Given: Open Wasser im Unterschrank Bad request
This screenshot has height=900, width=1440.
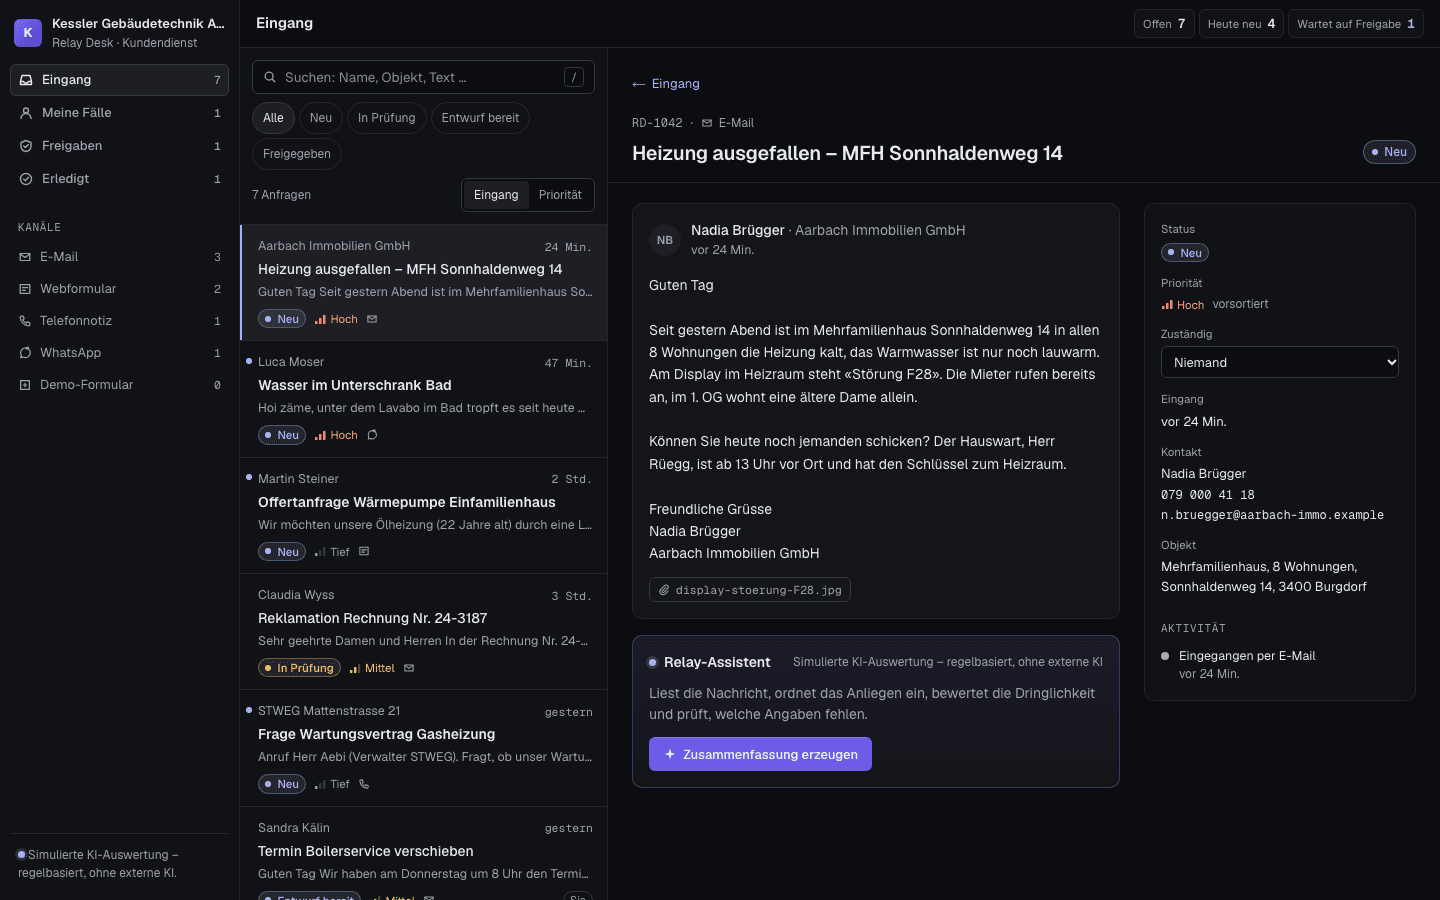Looking at the screenshot, I should 424,399.
